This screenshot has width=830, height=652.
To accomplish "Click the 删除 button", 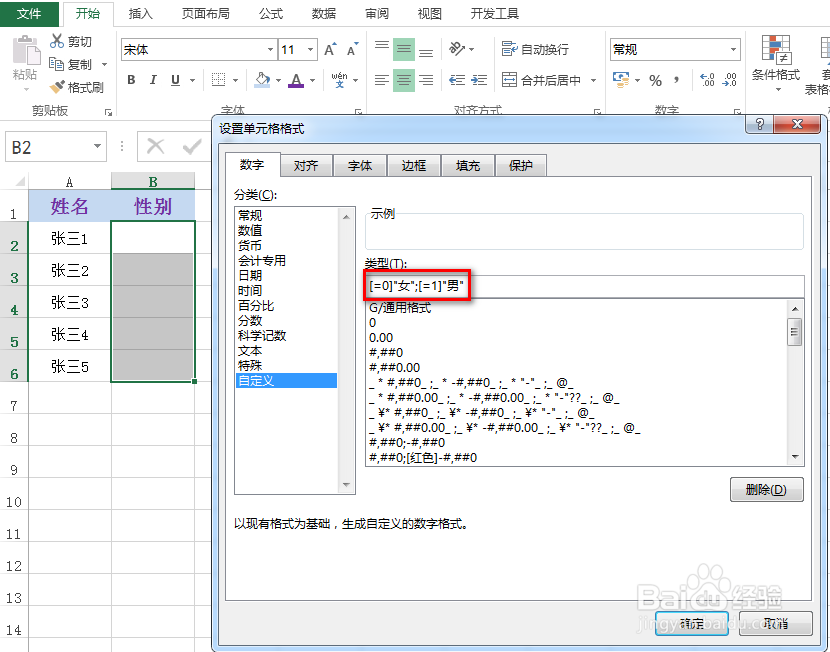I will pos(767,490).
